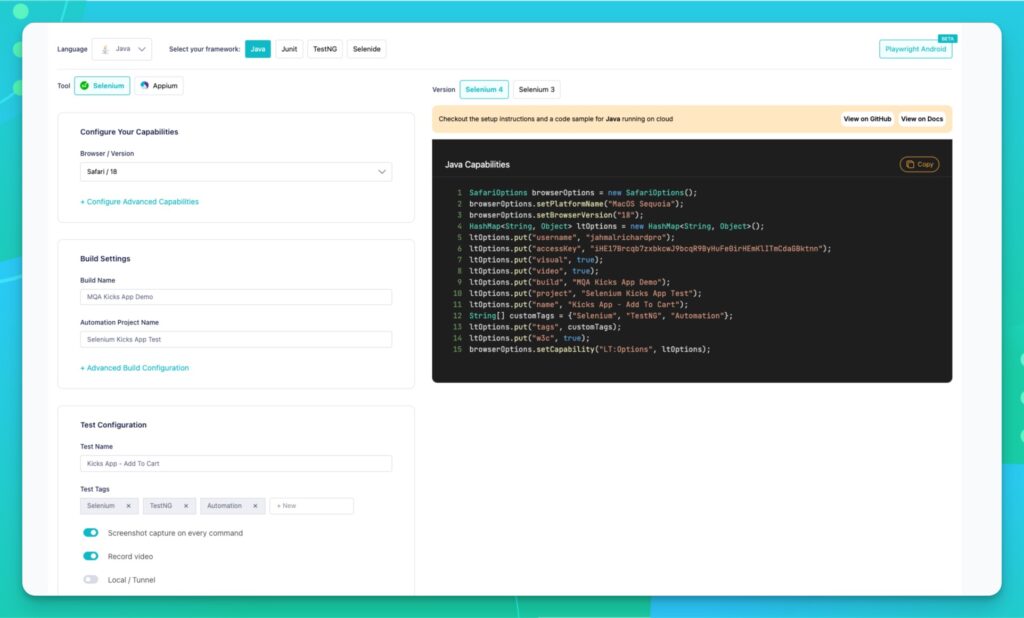
Task: Enable the Local / Tunnel switch
Action: point(91,579)
